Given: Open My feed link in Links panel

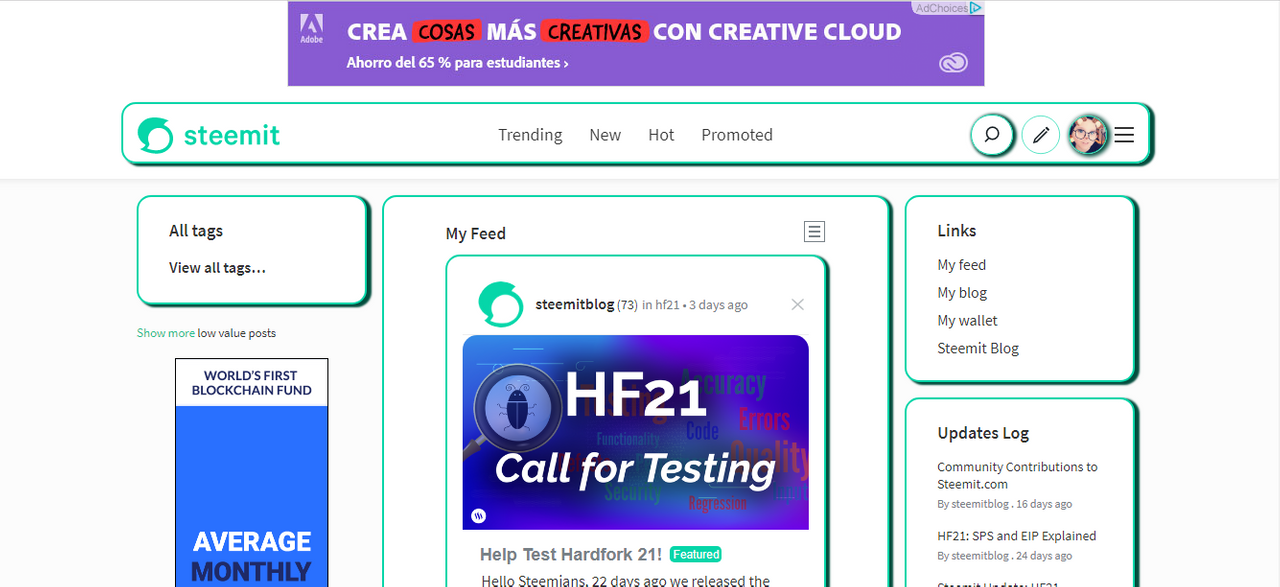Looking at the screenshot, I should pyautogui.click(x=962, y=265).
